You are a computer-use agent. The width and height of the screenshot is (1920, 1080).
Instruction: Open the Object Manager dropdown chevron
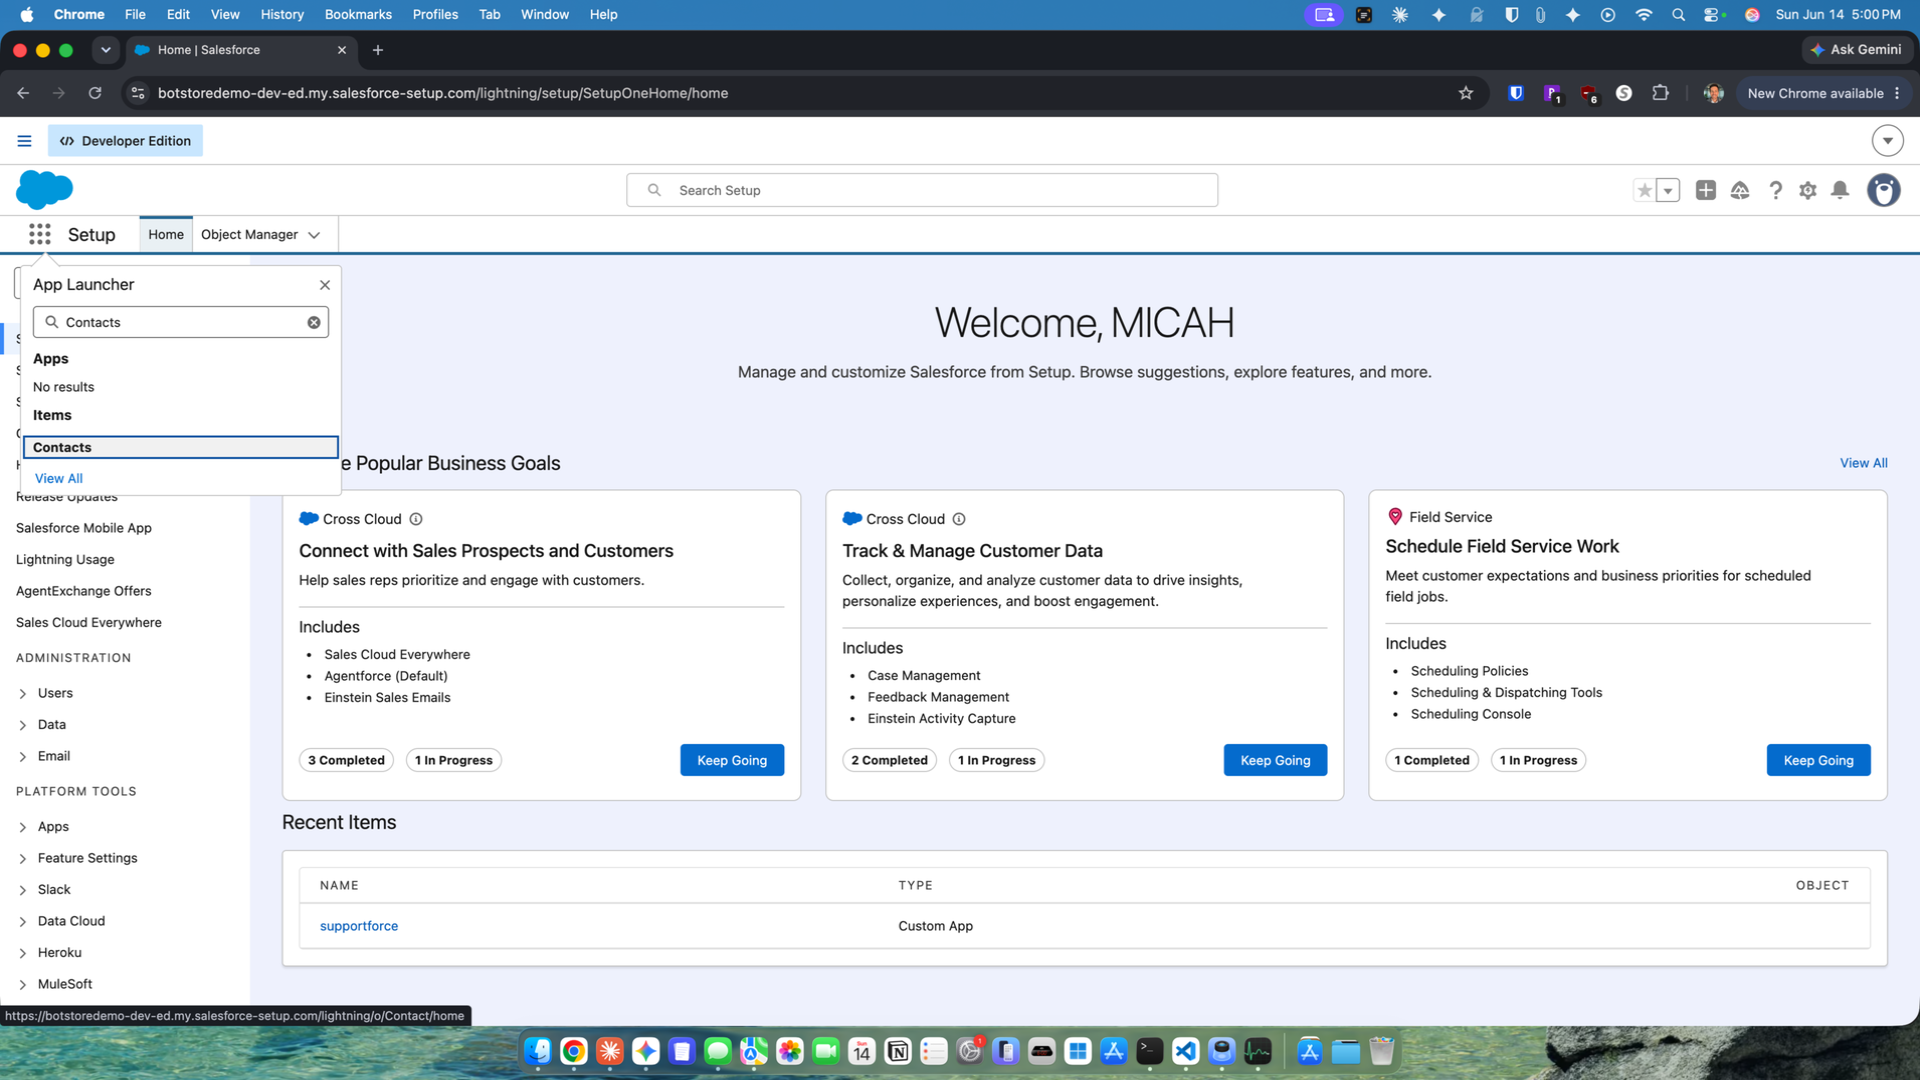(x=314, y=235)
